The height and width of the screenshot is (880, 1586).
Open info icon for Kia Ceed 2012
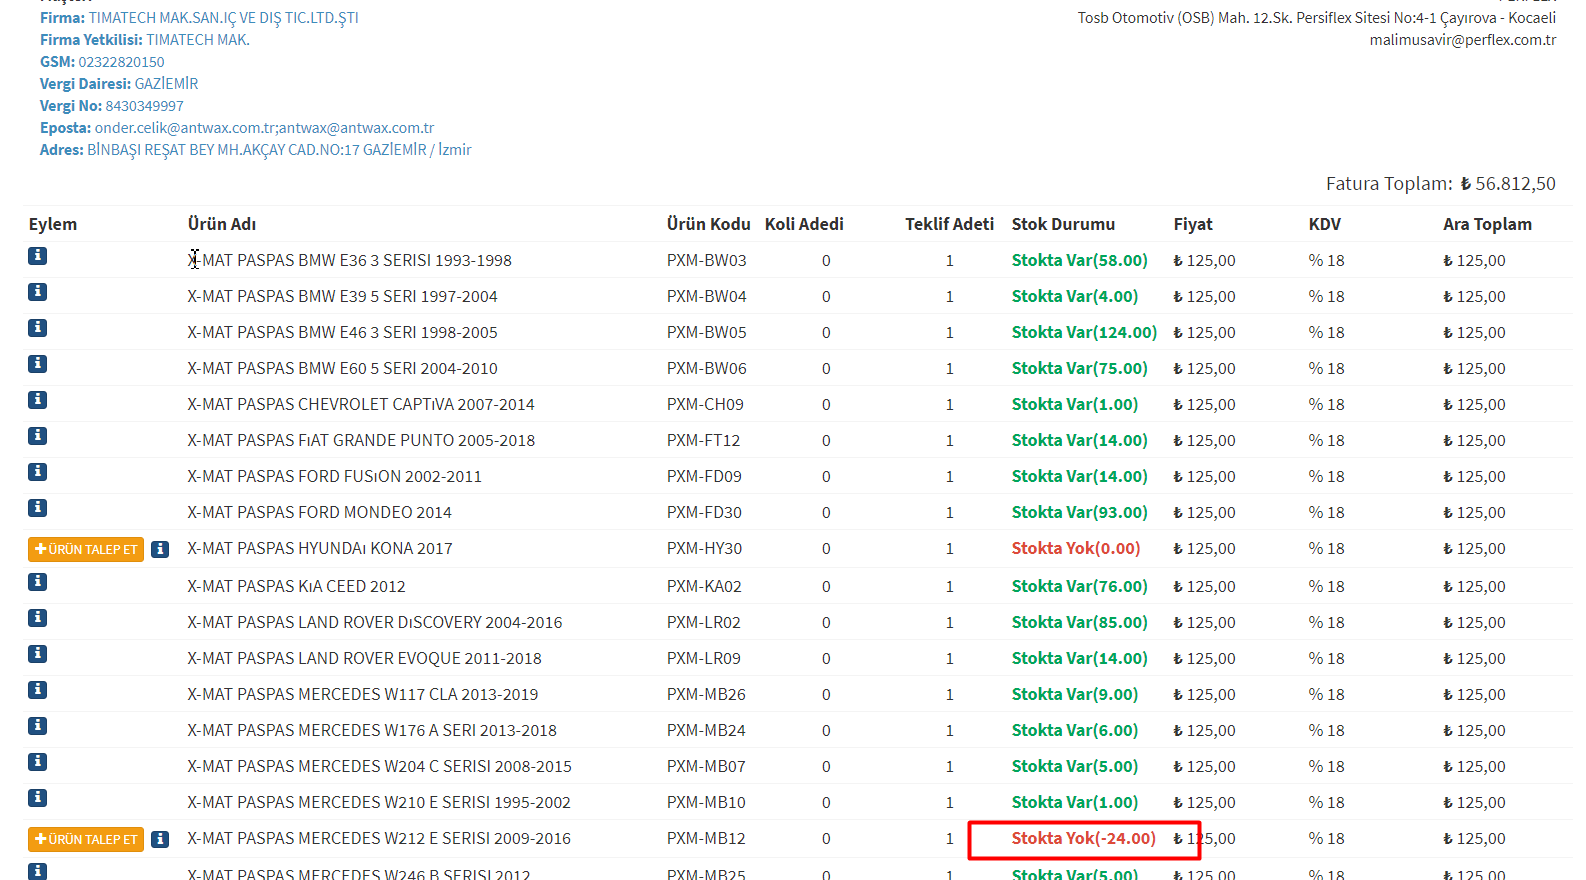pyautogui.click(x=37, y=582)
